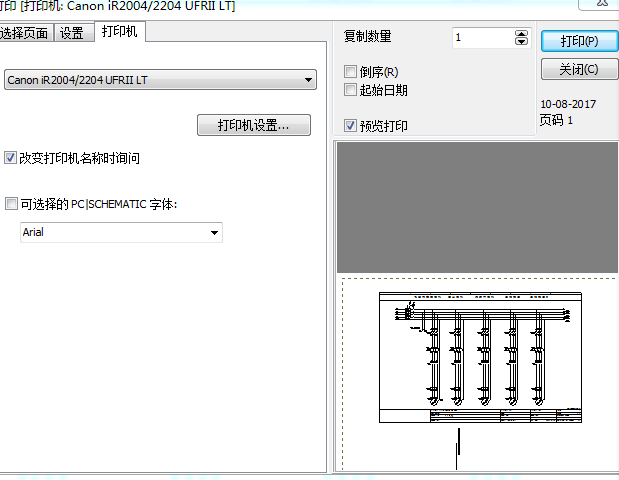Screen dimensions: 619x480
Task: Check the 起始日期 option
Action: coord(350,90)
